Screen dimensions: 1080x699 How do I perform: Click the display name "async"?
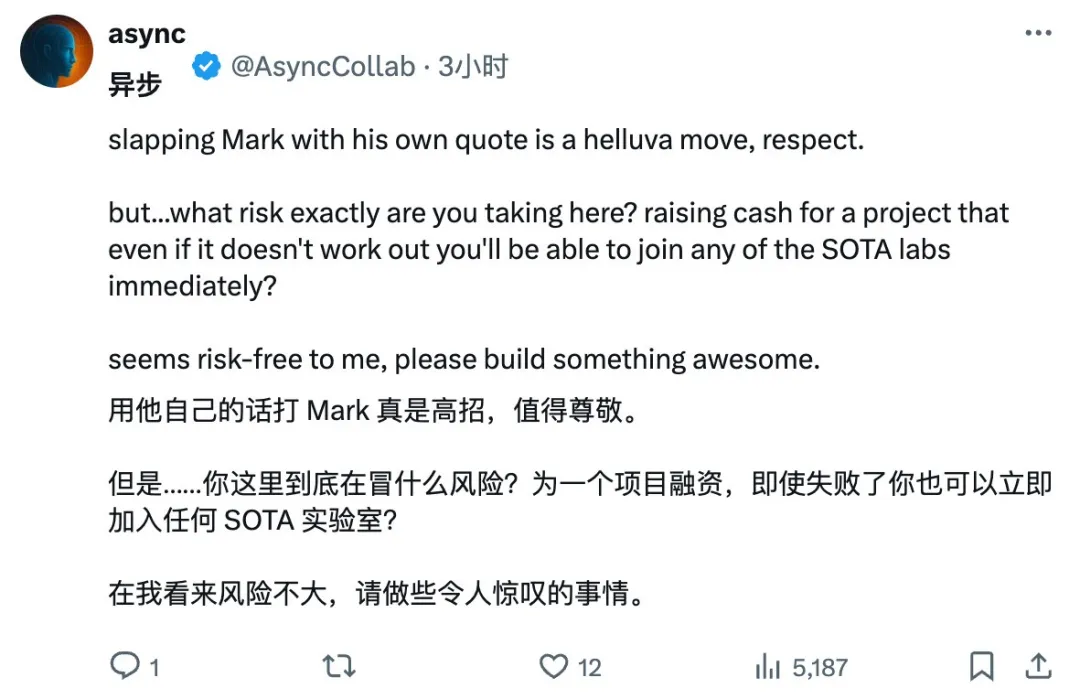pyautogui.click(x=146, y=33)
